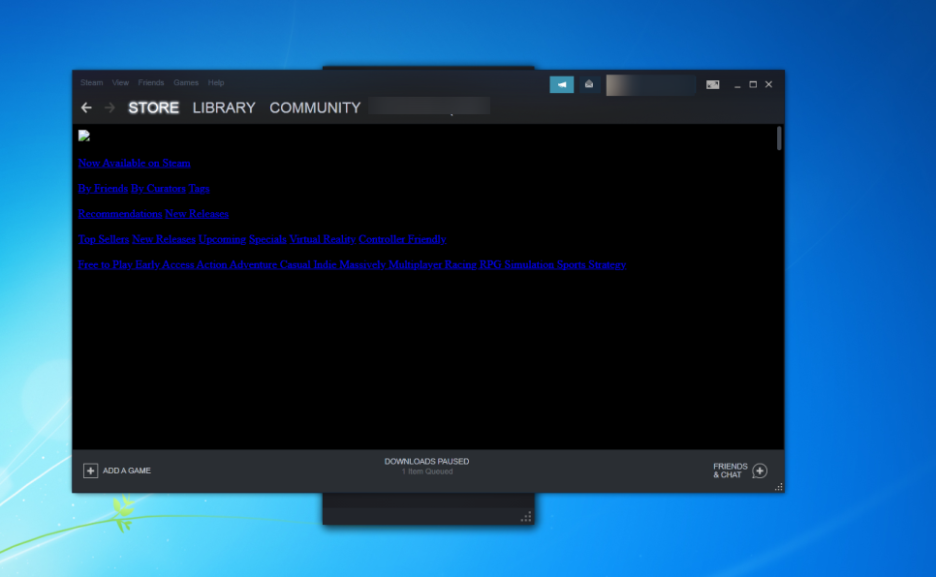Browse the Early Access link

point(165,264)
